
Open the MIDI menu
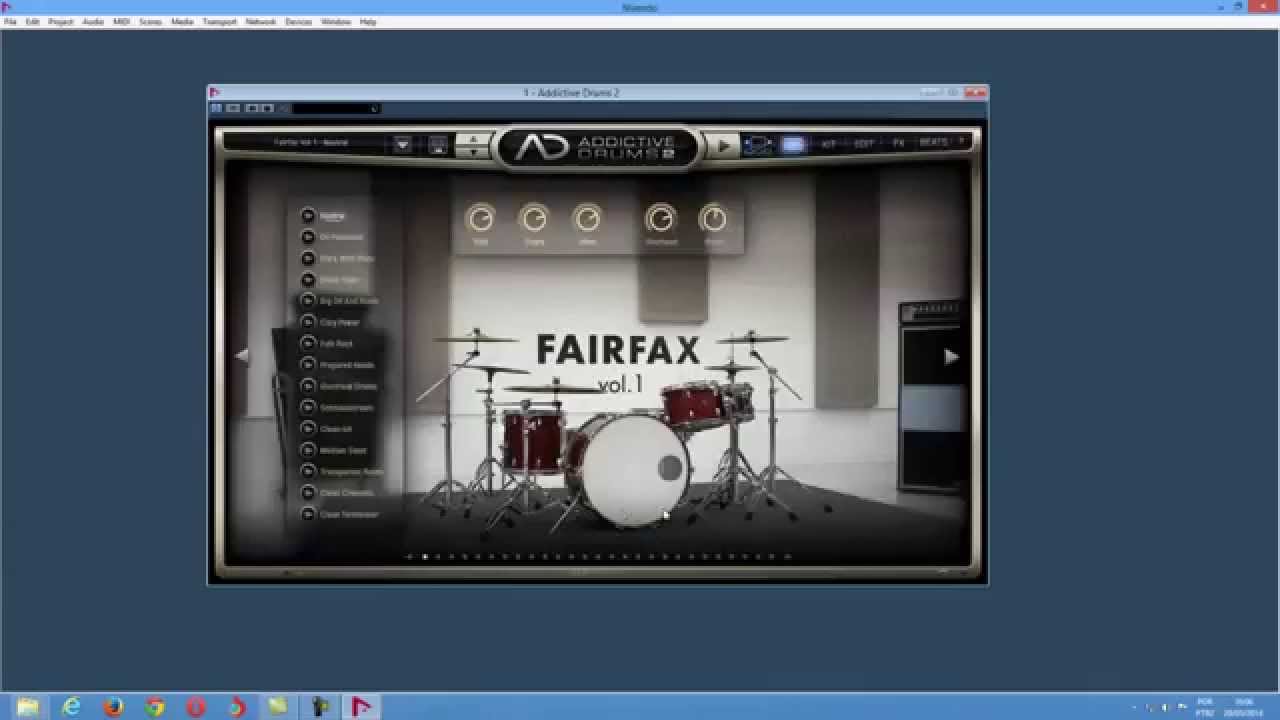coord(121,21)
